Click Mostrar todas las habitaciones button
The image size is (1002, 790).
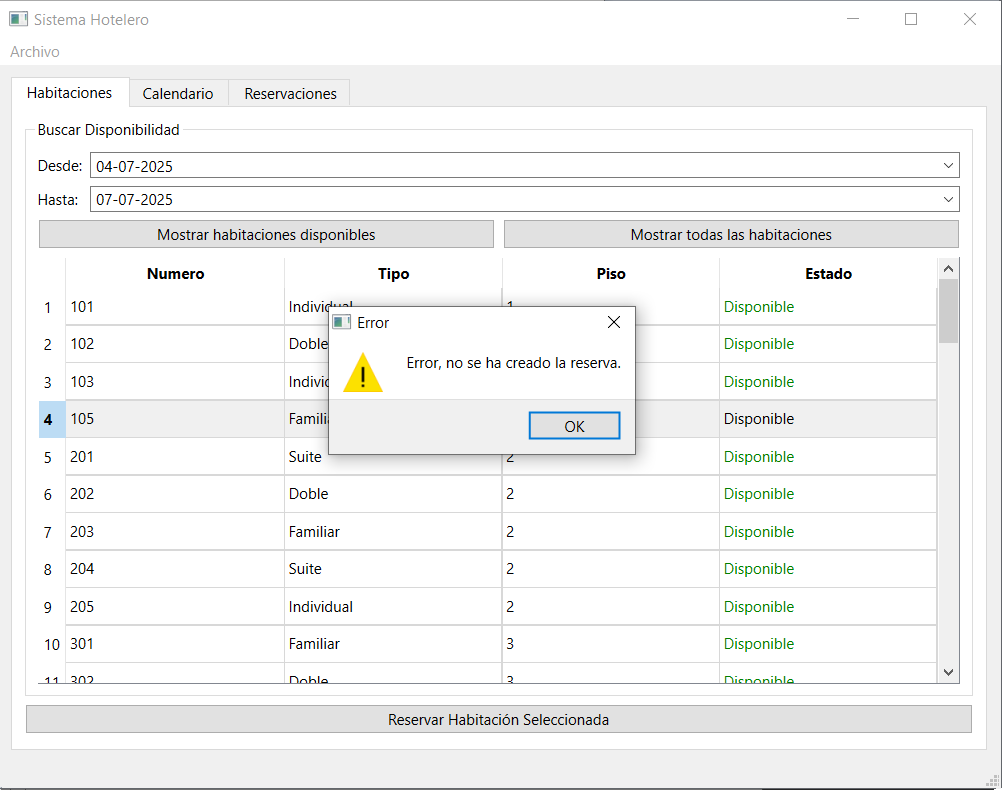point(731,235)
